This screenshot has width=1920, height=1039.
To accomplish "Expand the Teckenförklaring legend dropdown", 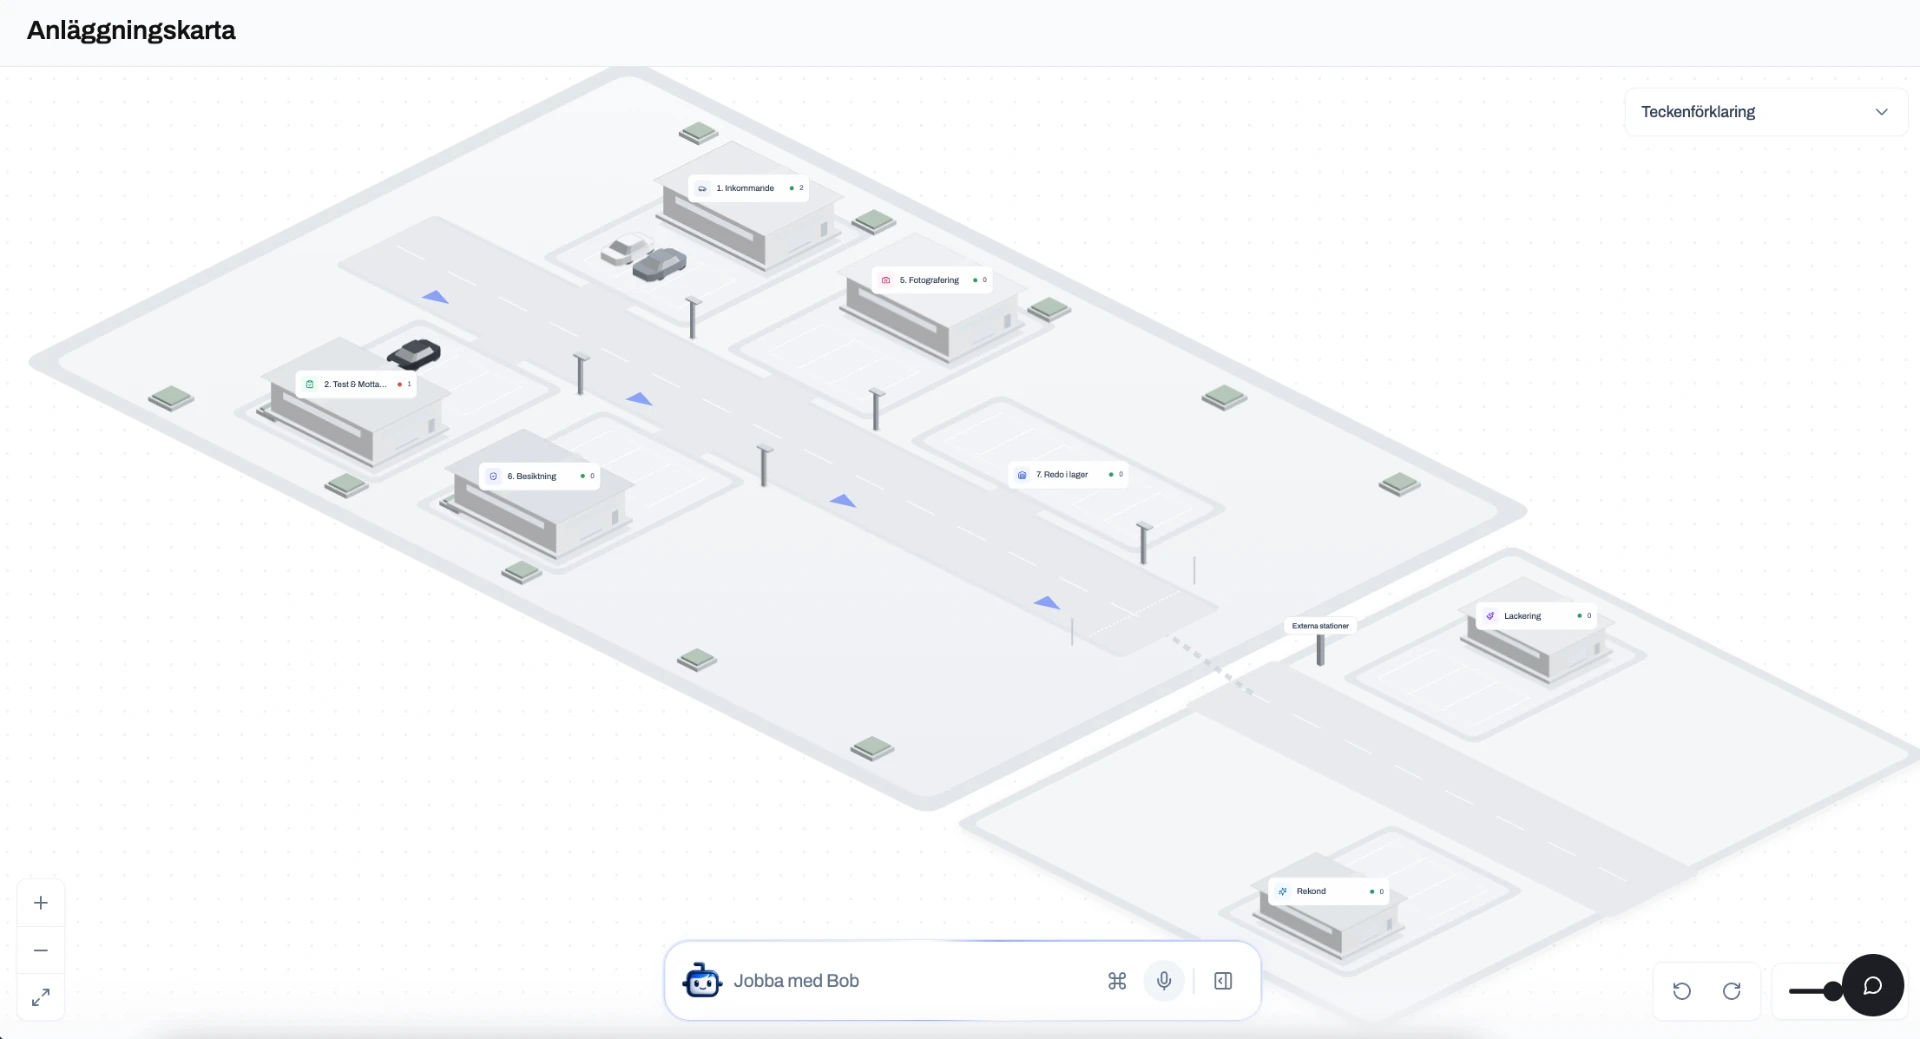I will tap(1765, 112).
